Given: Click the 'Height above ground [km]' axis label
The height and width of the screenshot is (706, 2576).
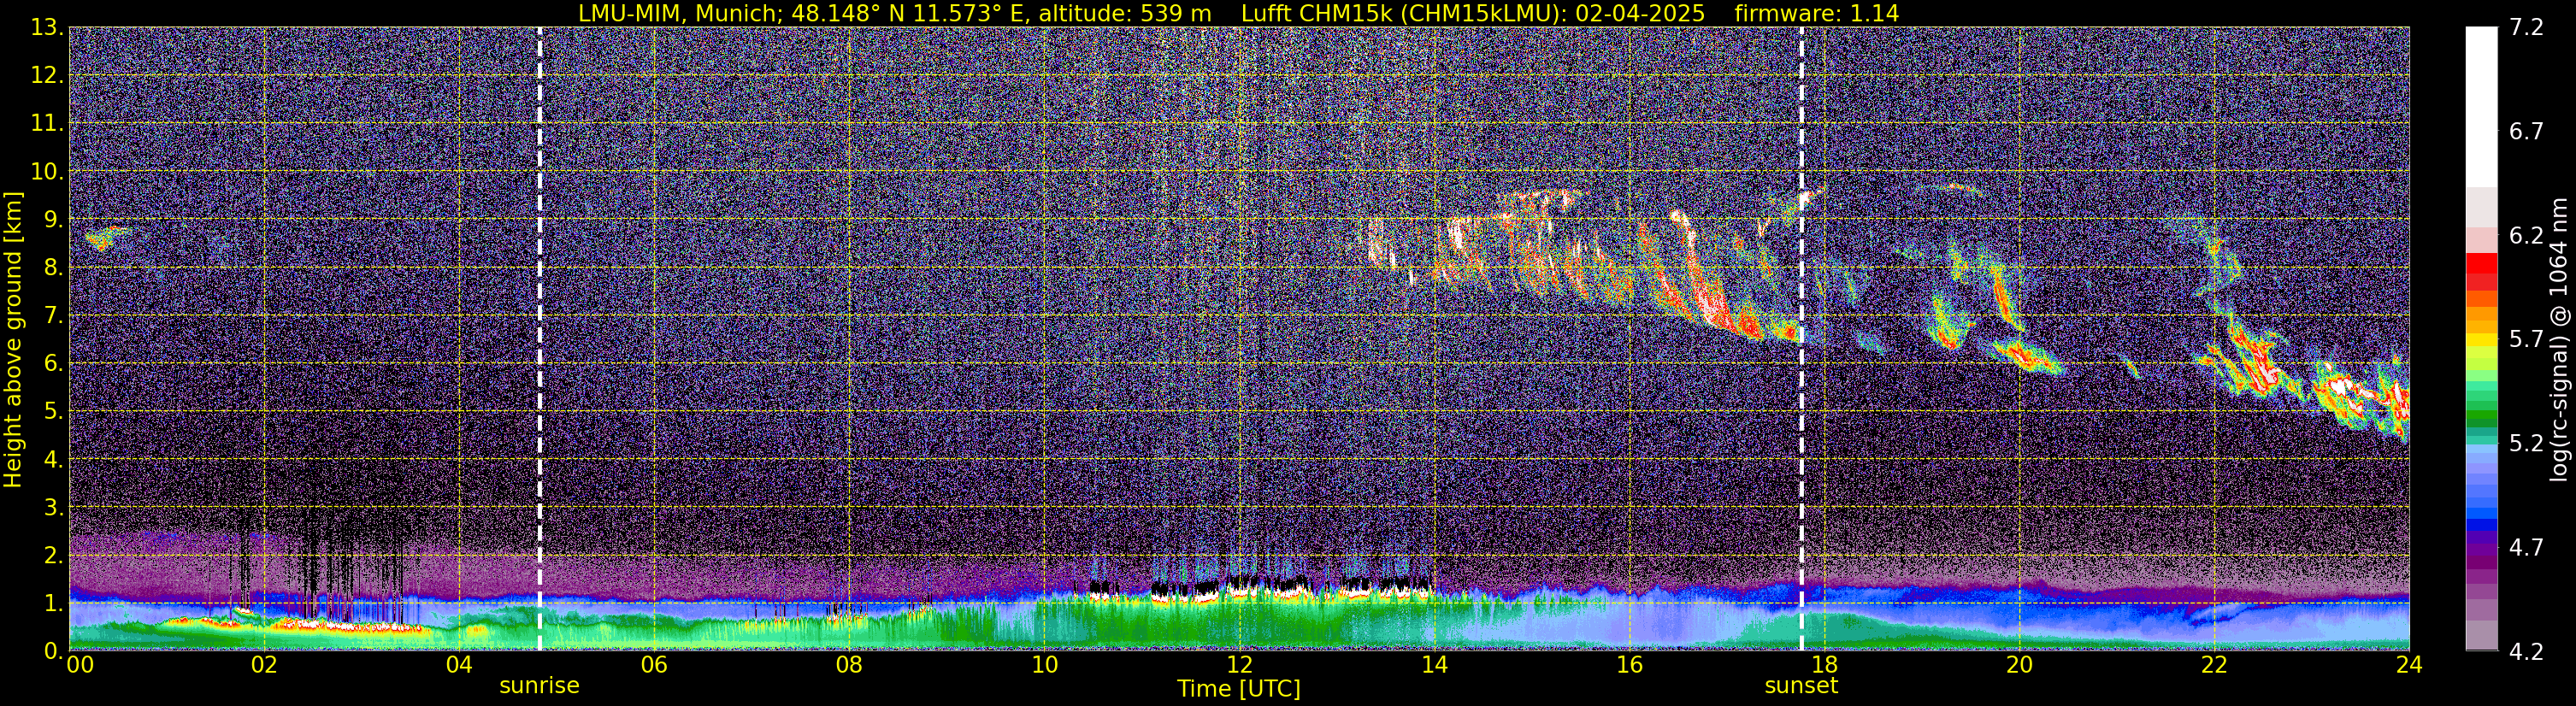Looking at the screenshot, I should coord(13,339).
